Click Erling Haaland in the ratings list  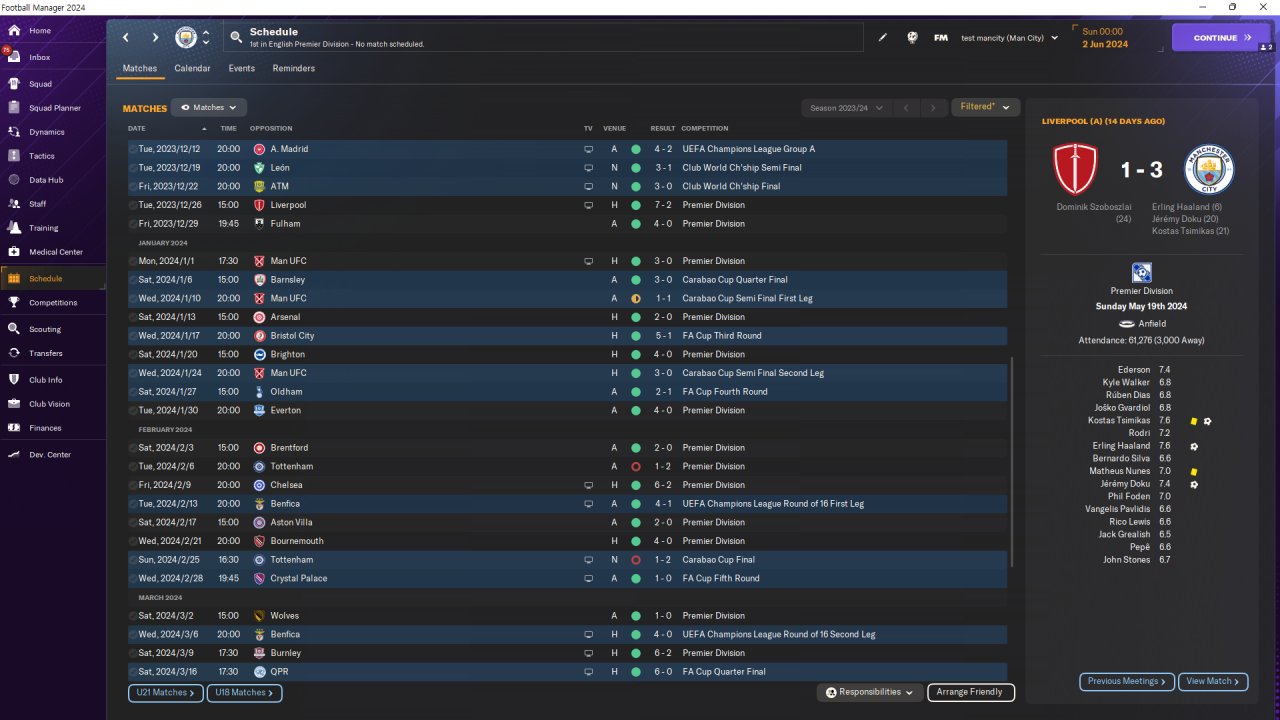(x=1121, y=446)
